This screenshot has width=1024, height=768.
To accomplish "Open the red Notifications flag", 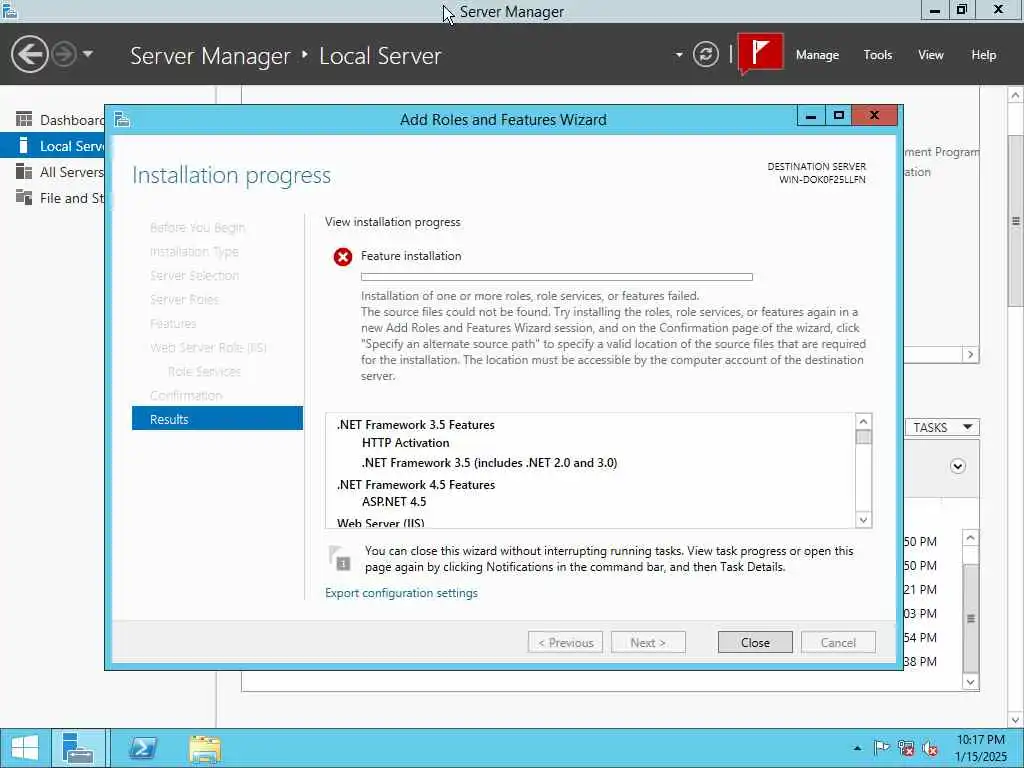I will (761, 53).
